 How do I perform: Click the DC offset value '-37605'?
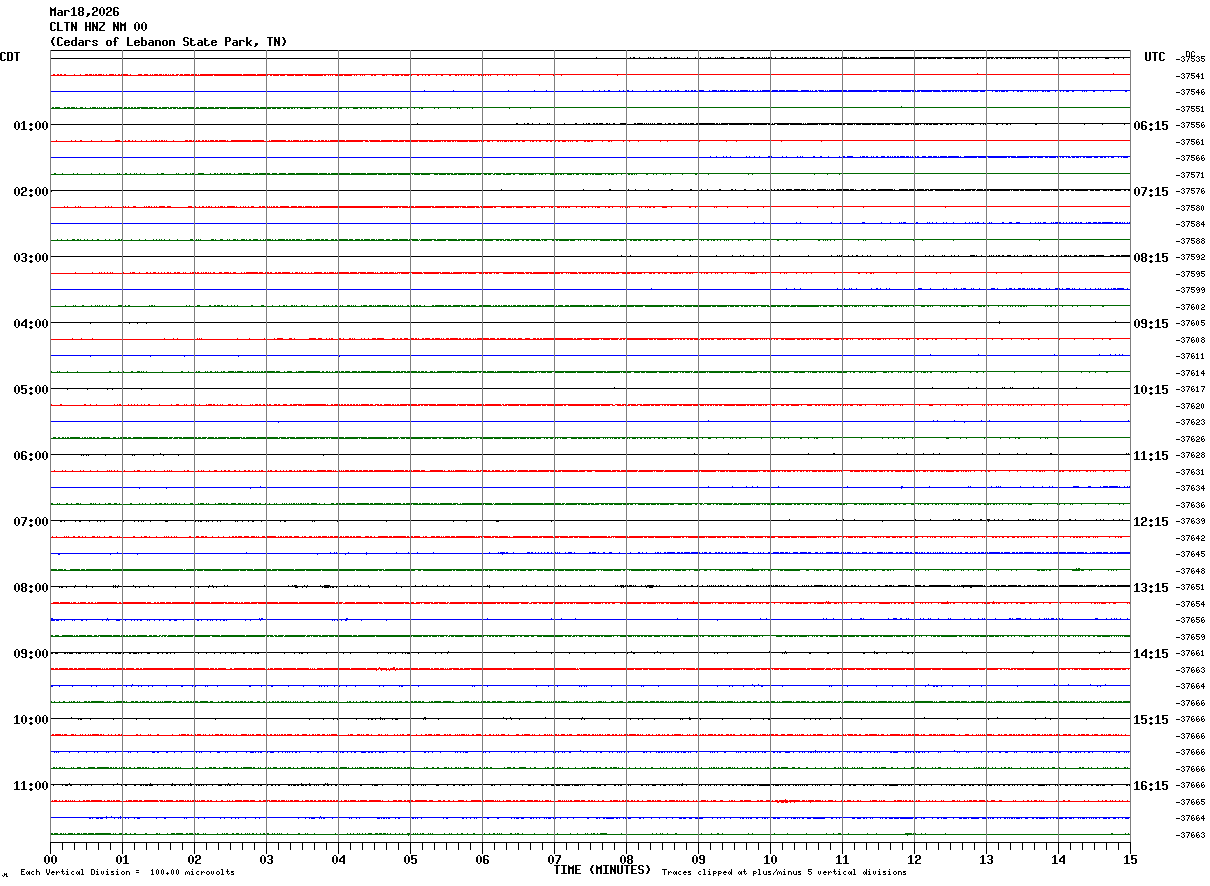point(1190,323)
